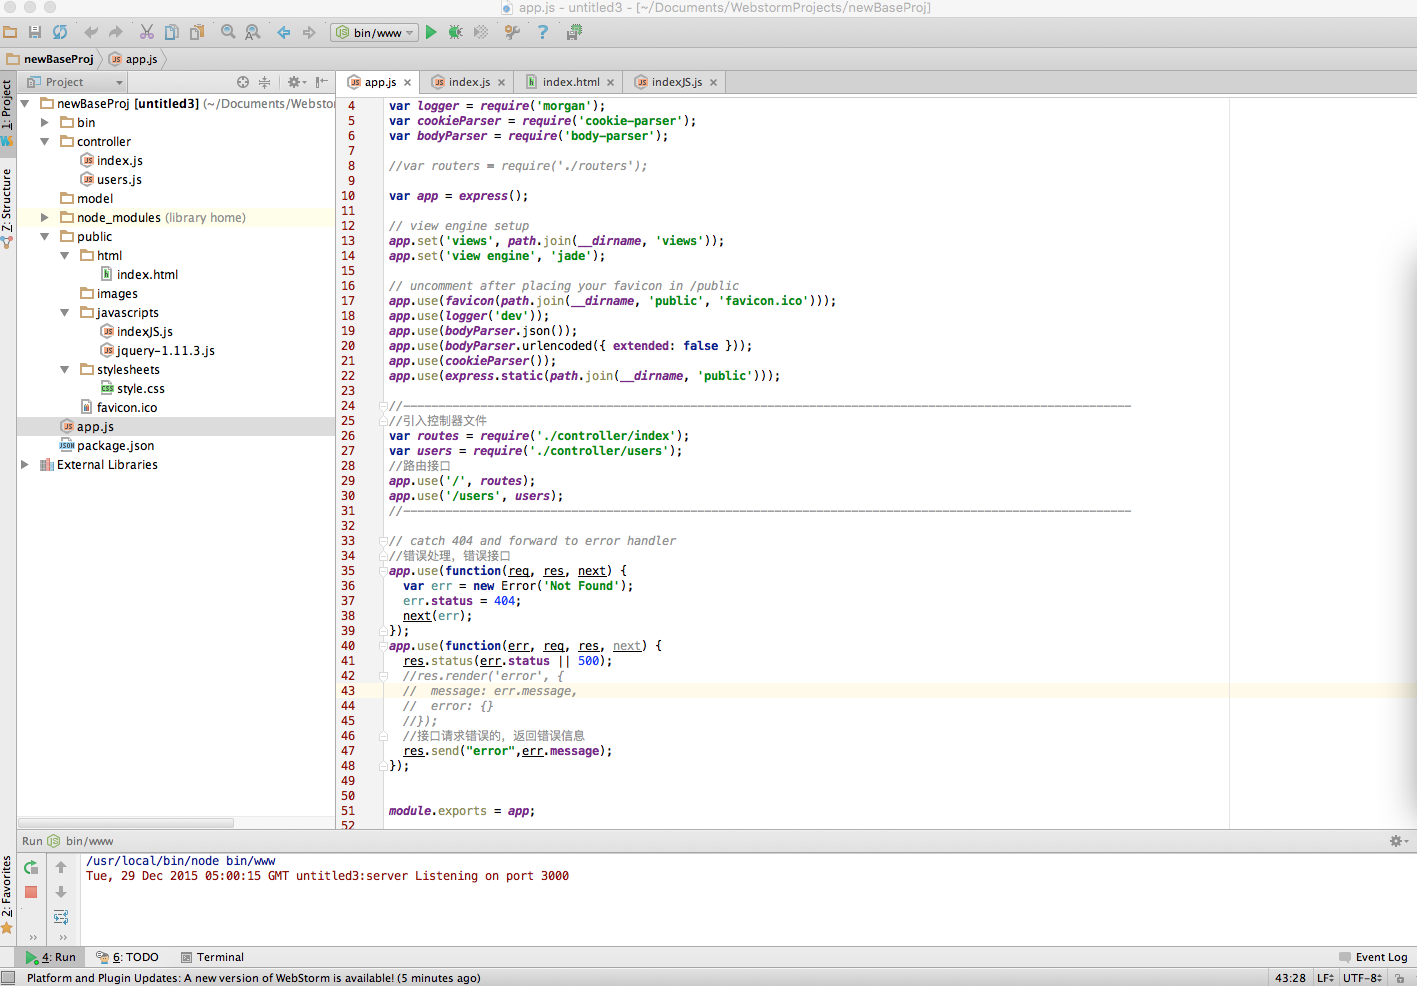
Task: Open the 4: Run tool window tab
Action: 51,957
